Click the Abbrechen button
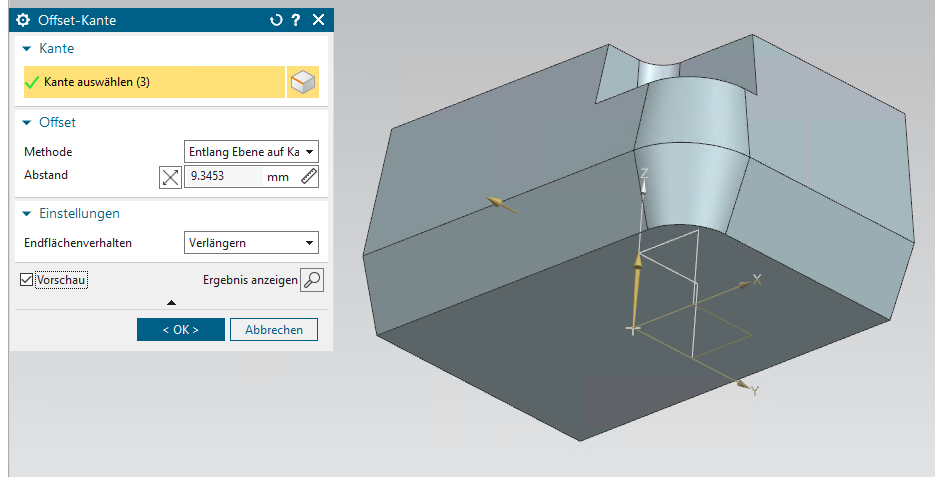 pyautogui.click(x=274, y=330)
